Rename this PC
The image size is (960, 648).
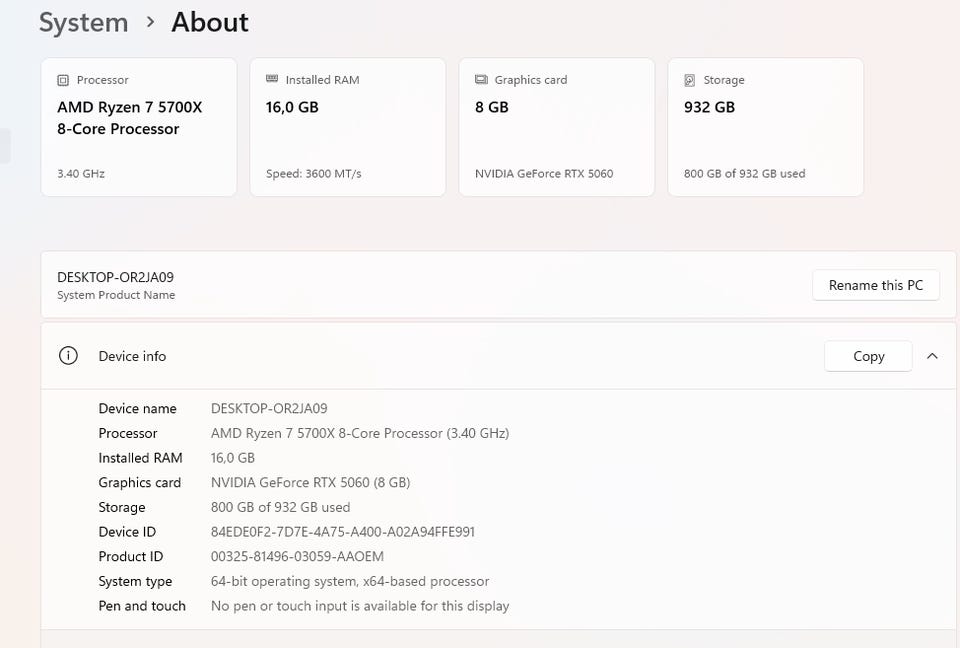[876, 285]
